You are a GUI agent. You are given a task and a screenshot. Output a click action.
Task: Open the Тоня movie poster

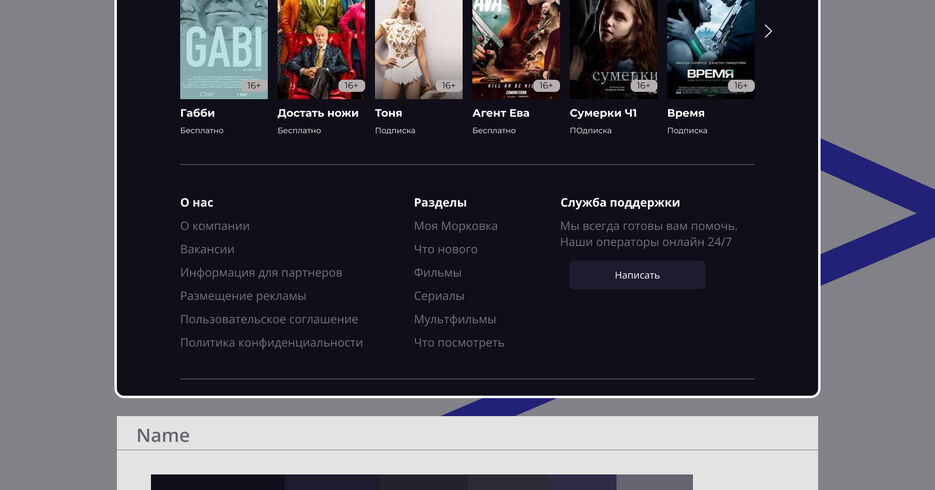click(x=419, y=49)
